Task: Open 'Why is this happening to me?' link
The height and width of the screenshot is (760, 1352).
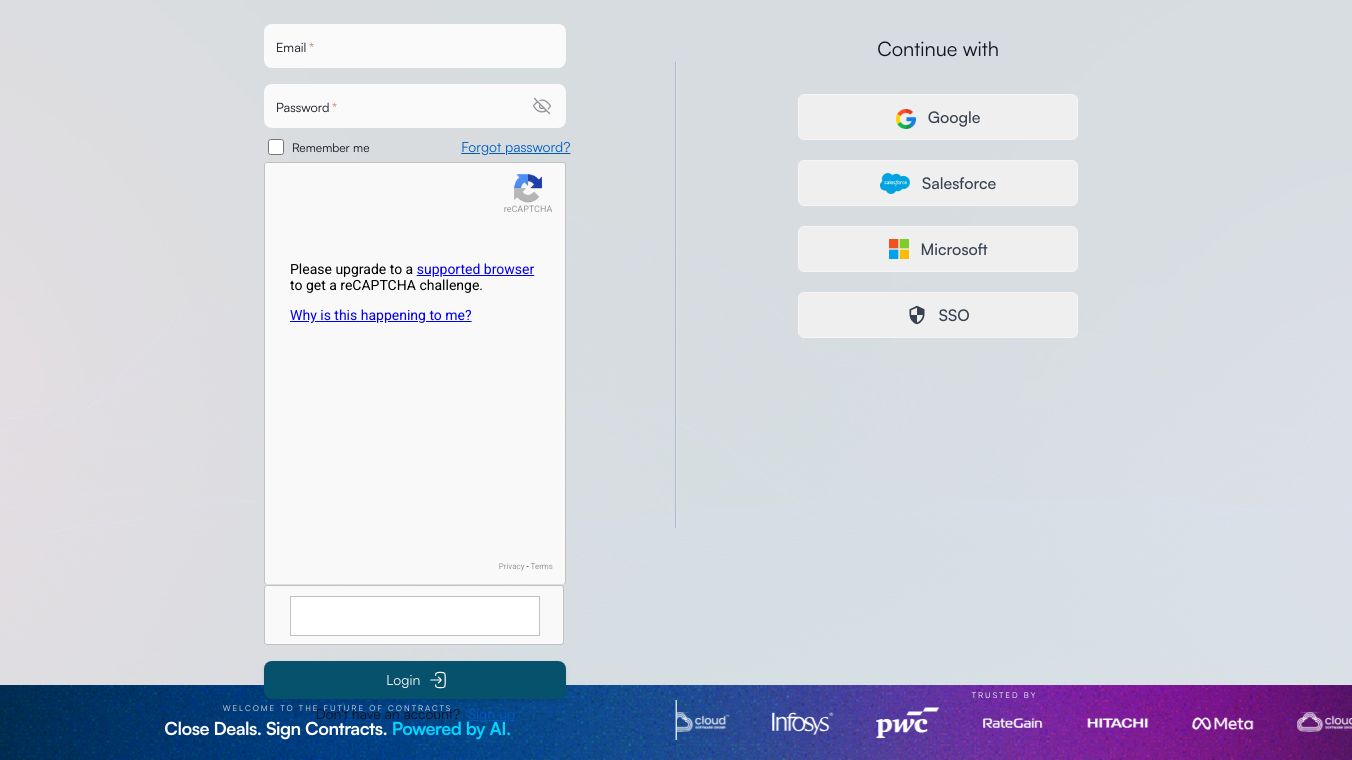Action: pyautogui.click(x=380, y=315)
